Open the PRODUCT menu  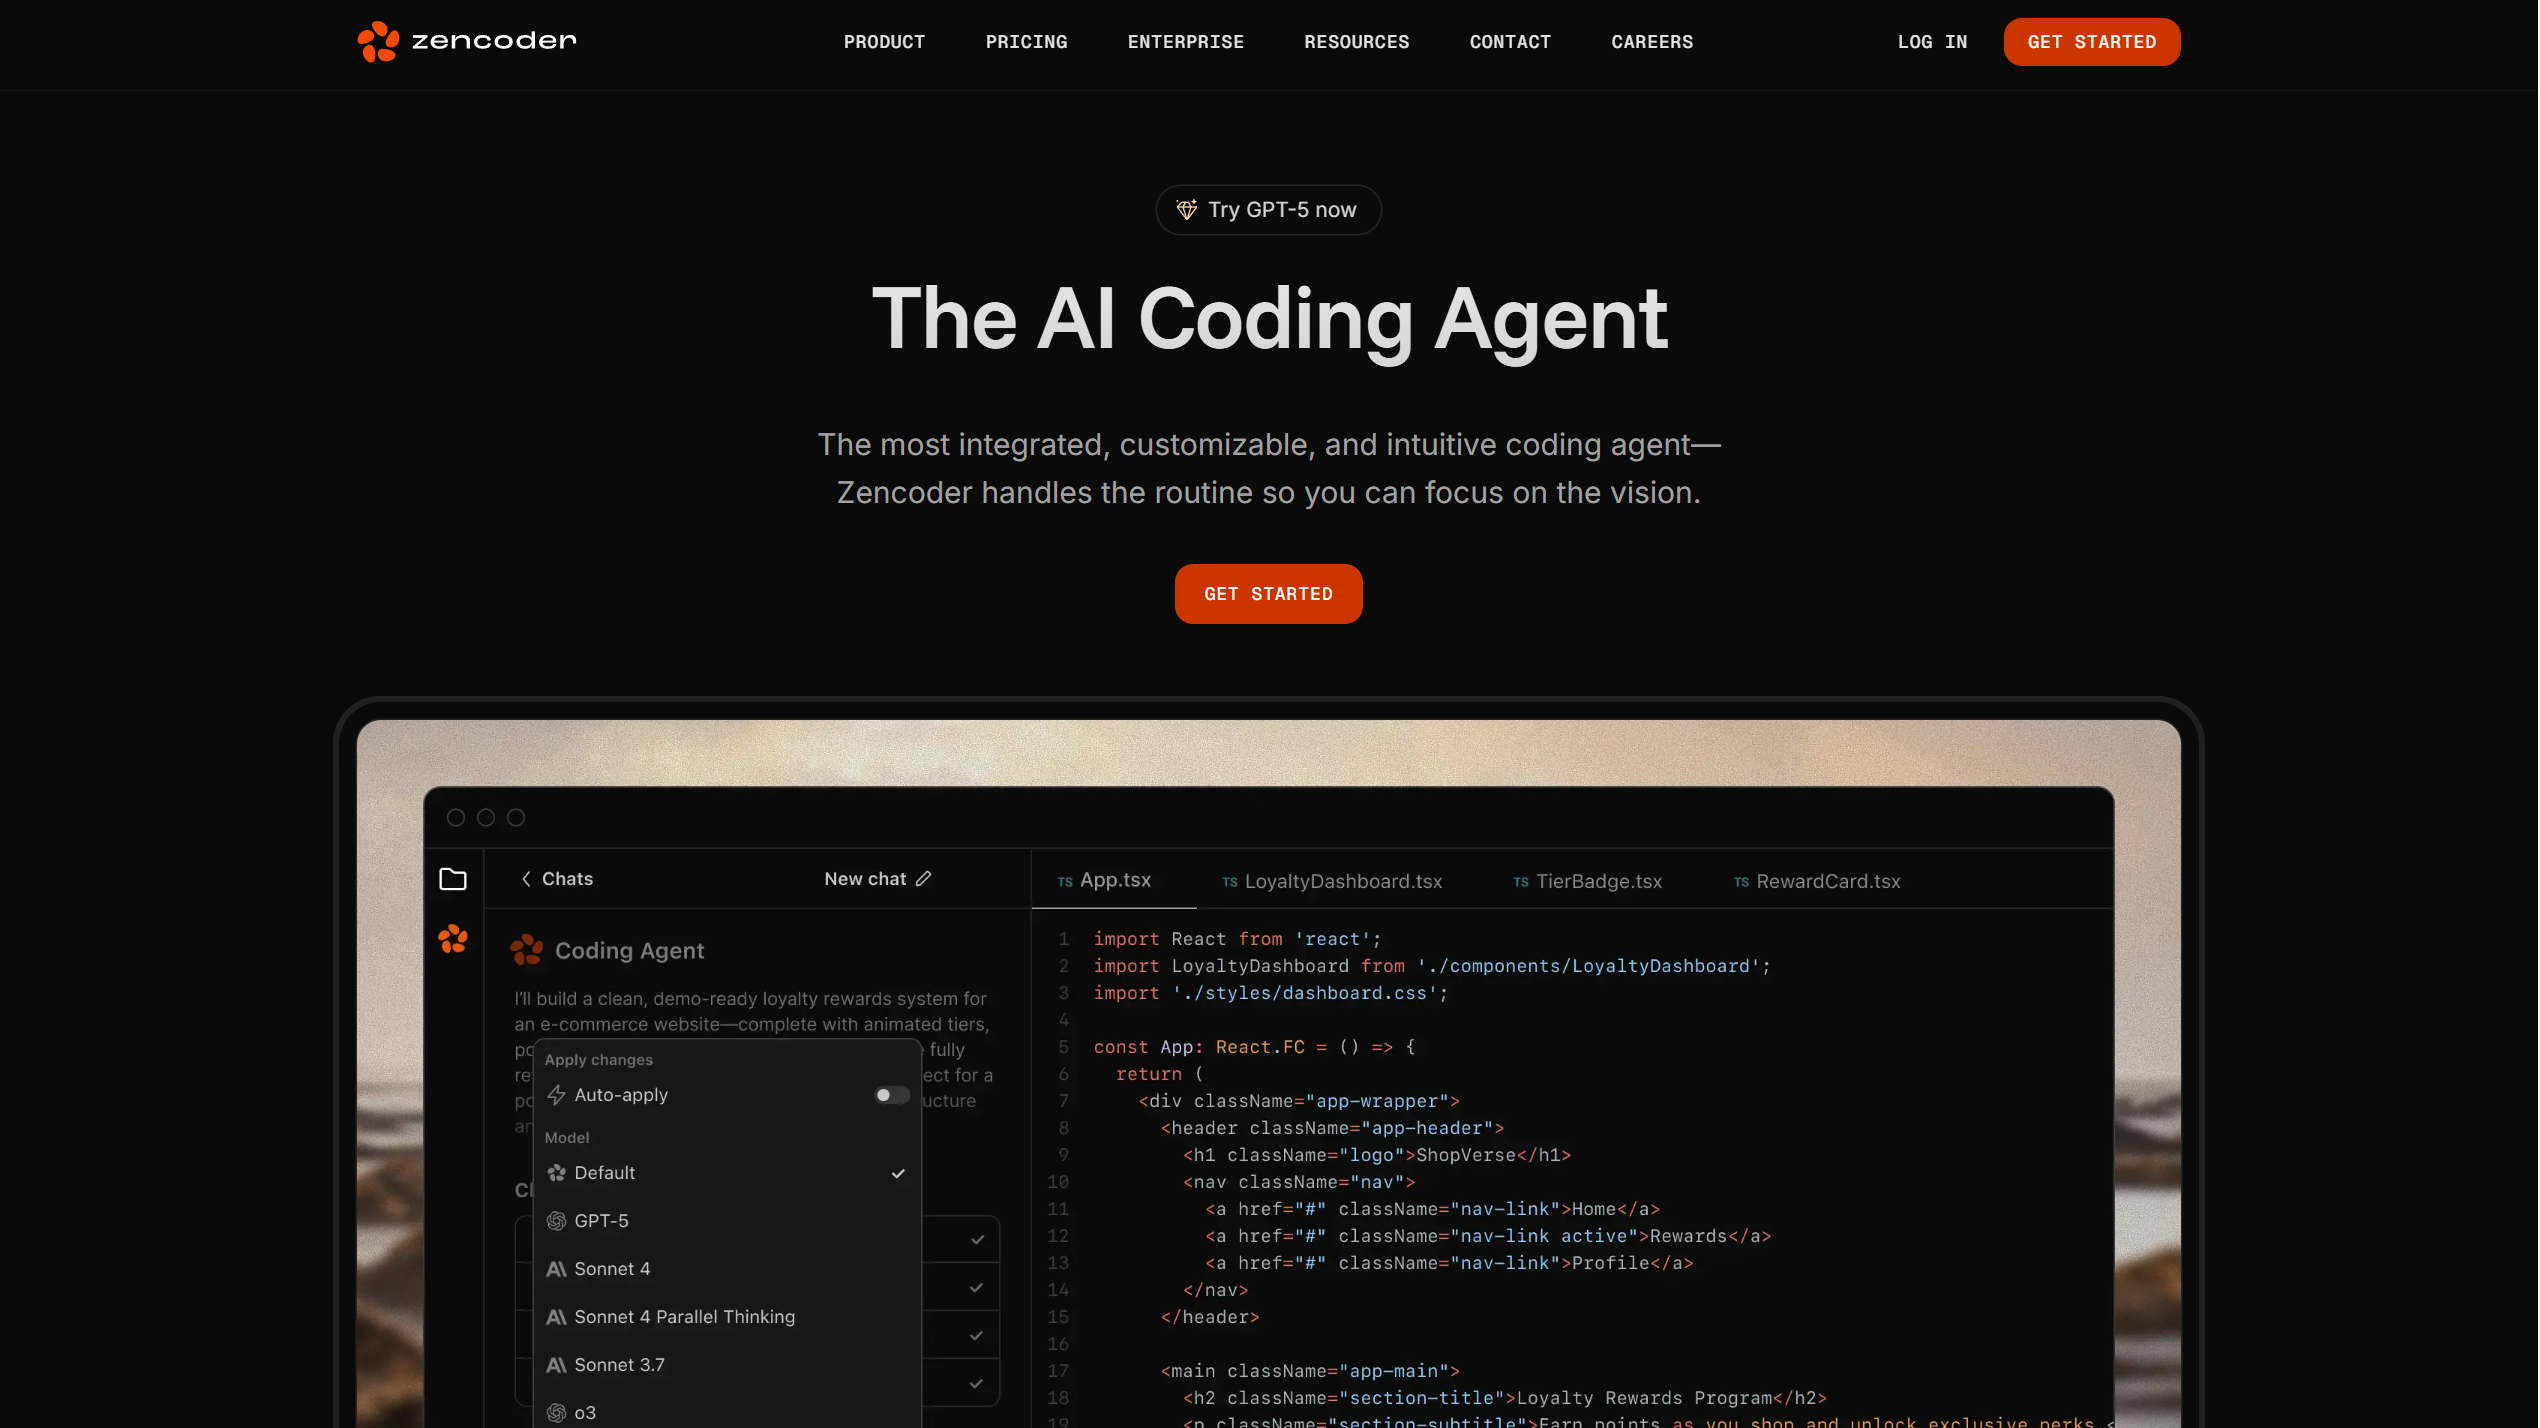click(x=884, y=42)
